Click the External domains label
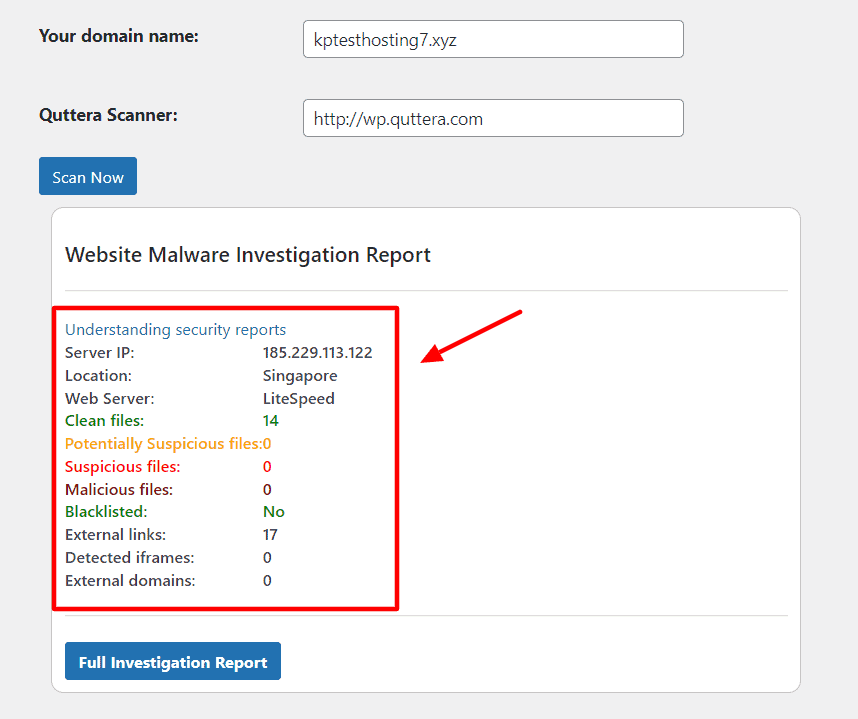 click(130, 581)
